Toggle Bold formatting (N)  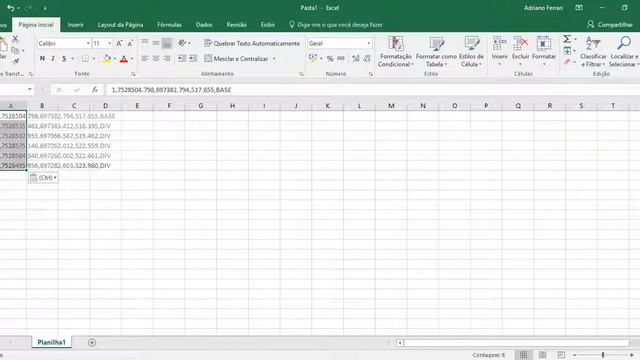click(x=42, y=59)
